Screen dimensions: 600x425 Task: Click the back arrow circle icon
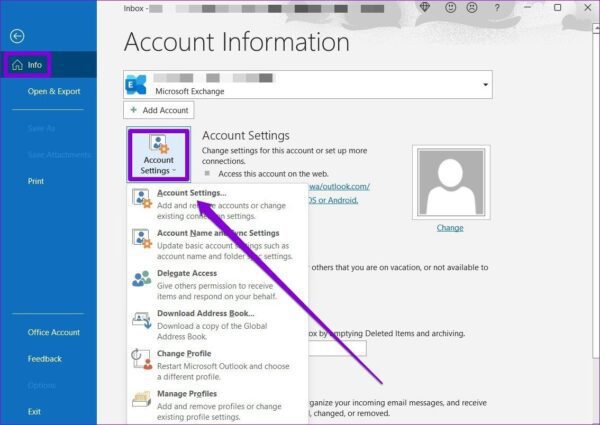(x=17, y=36)
